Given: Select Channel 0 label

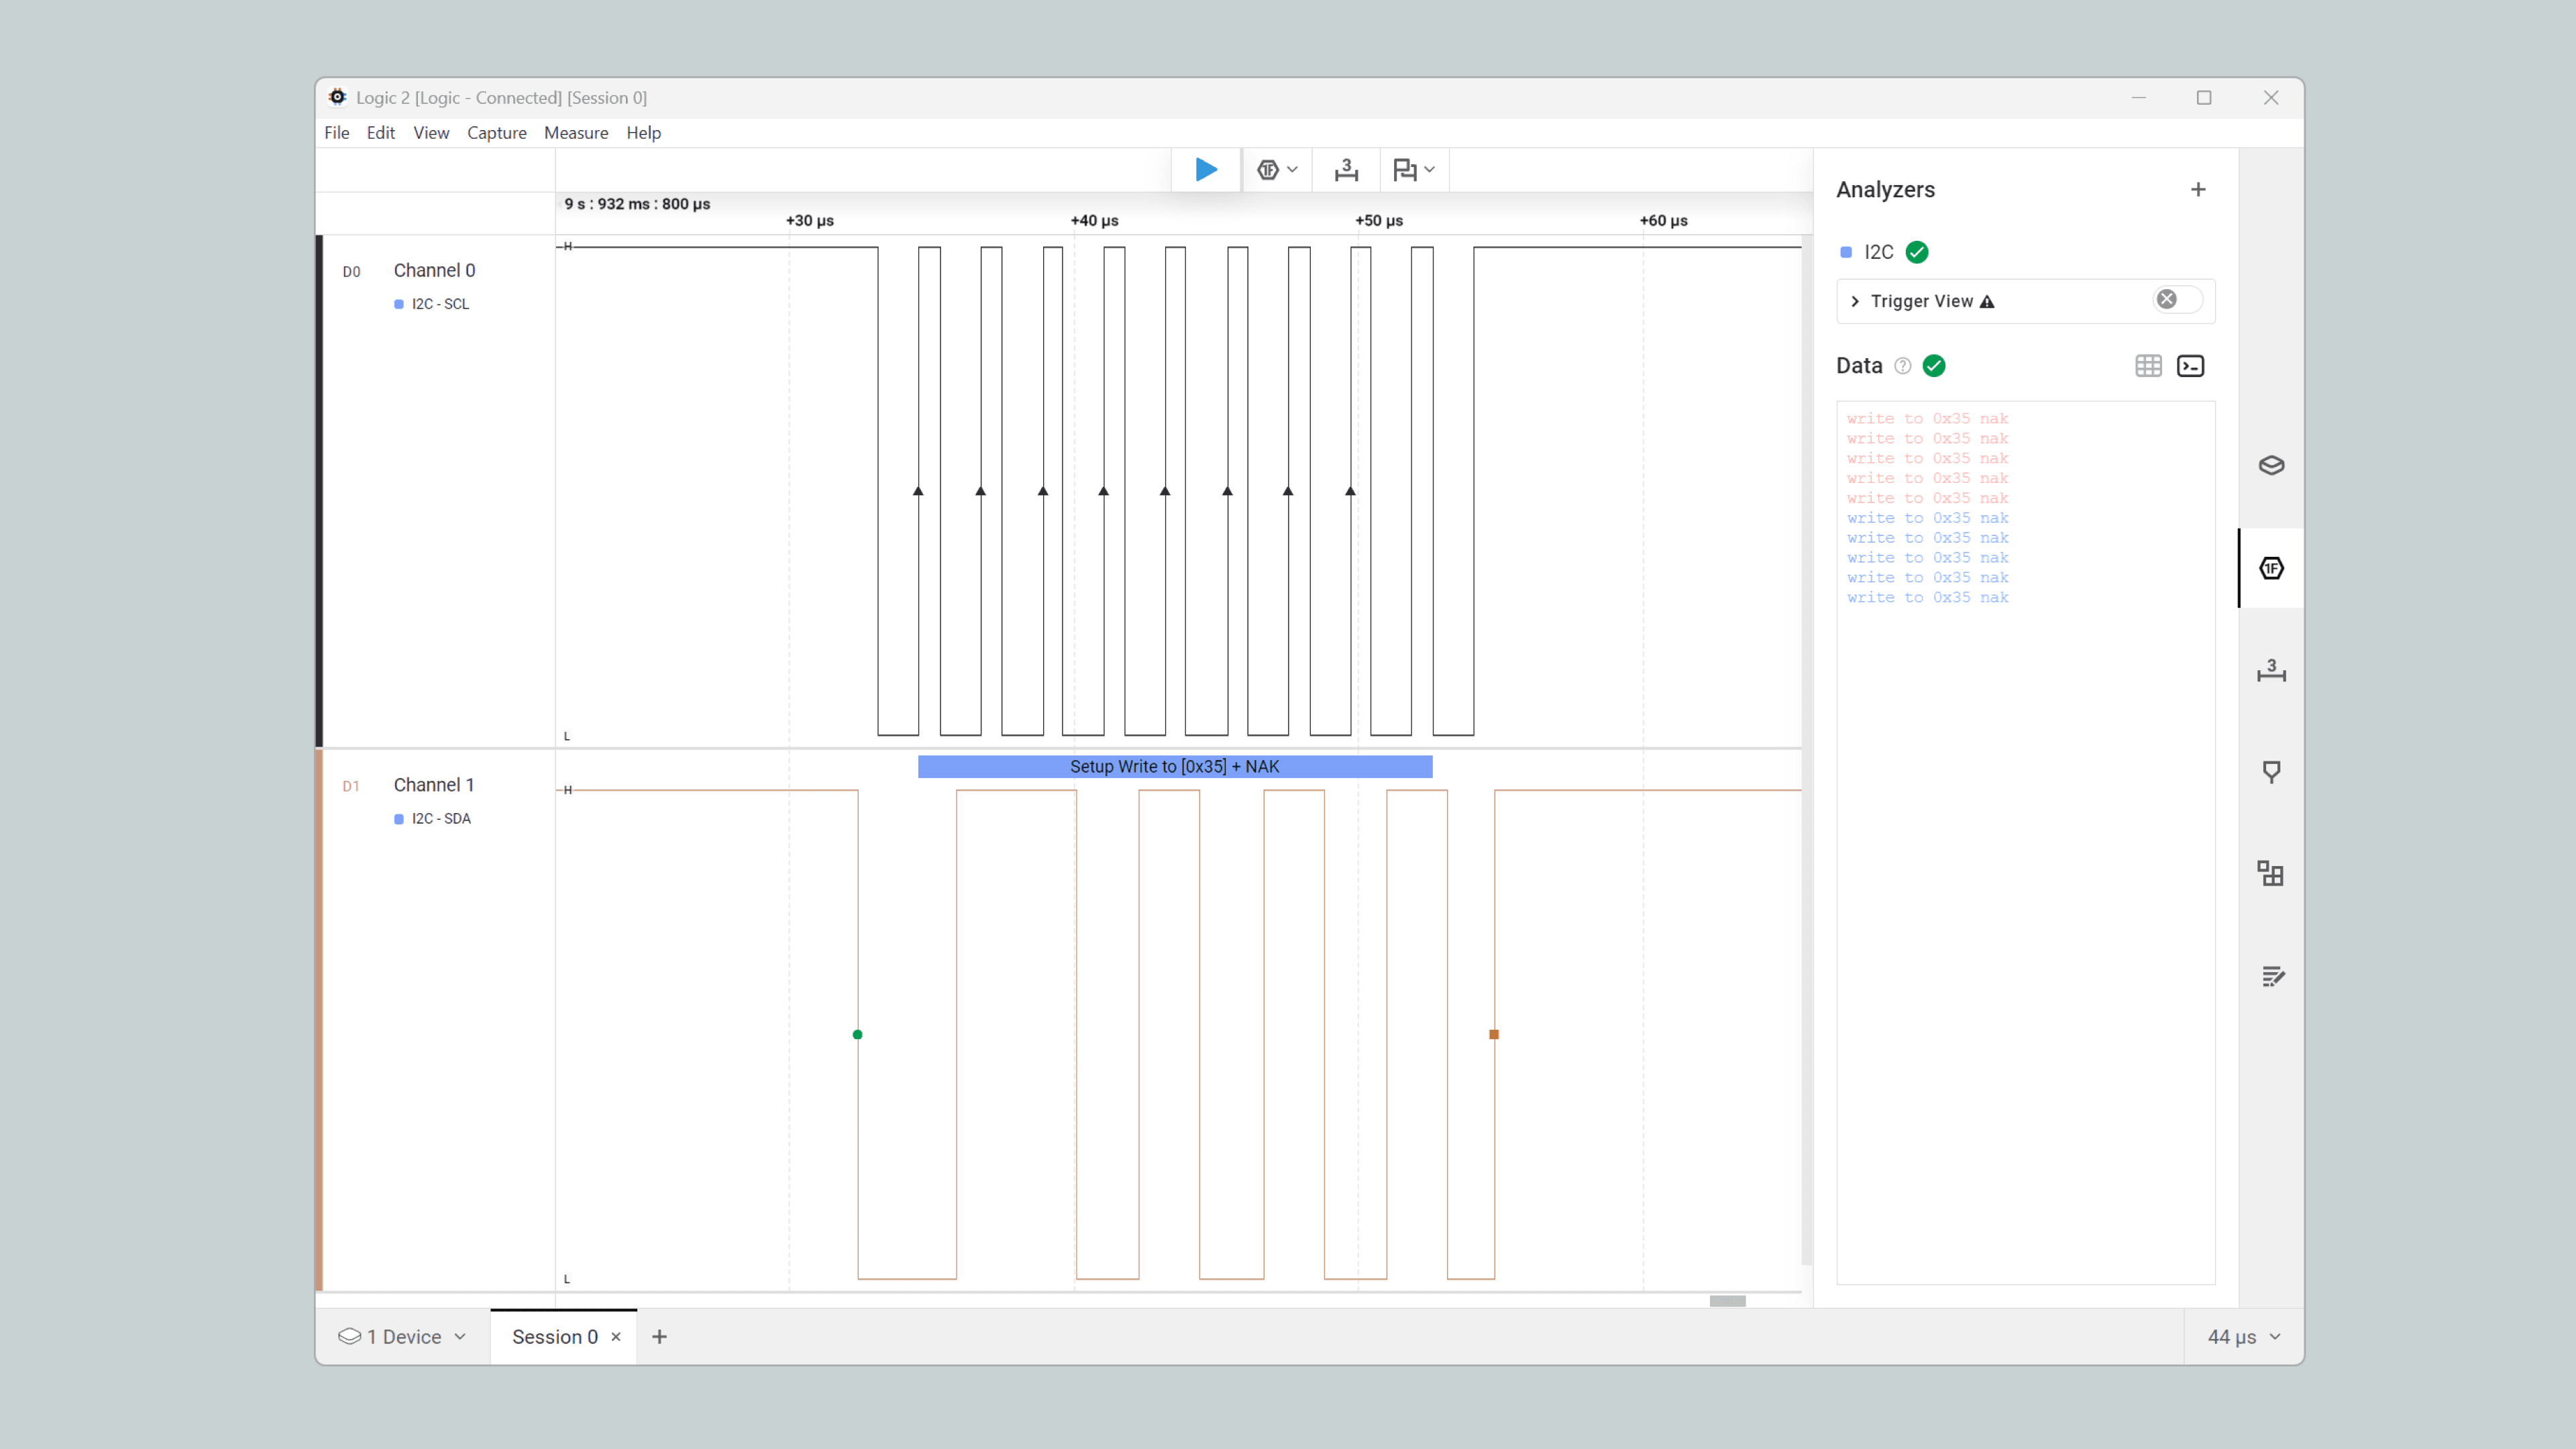Looking at the screenshot, I should 434,270.
